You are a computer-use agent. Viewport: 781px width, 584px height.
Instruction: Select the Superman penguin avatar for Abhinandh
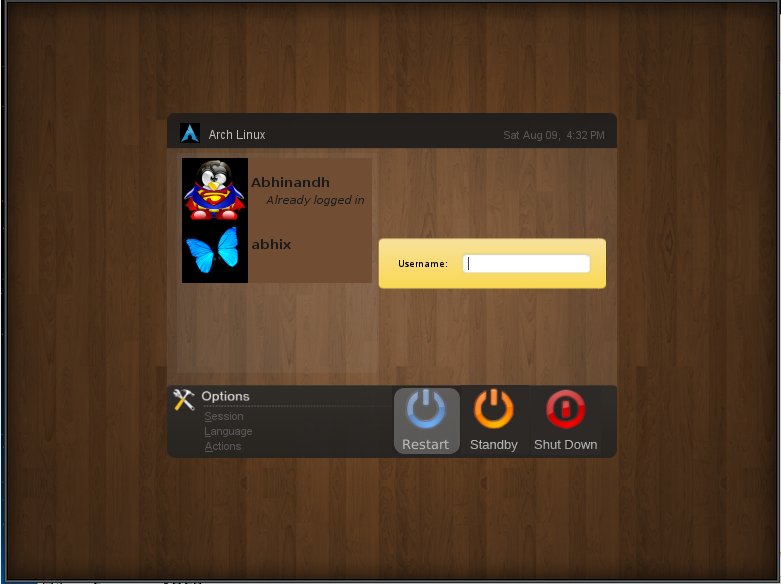click(215, 189)
